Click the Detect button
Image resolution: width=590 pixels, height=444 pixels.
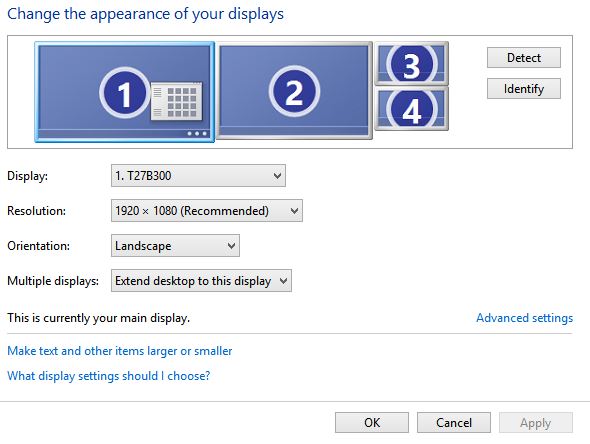tap(524, 58)
